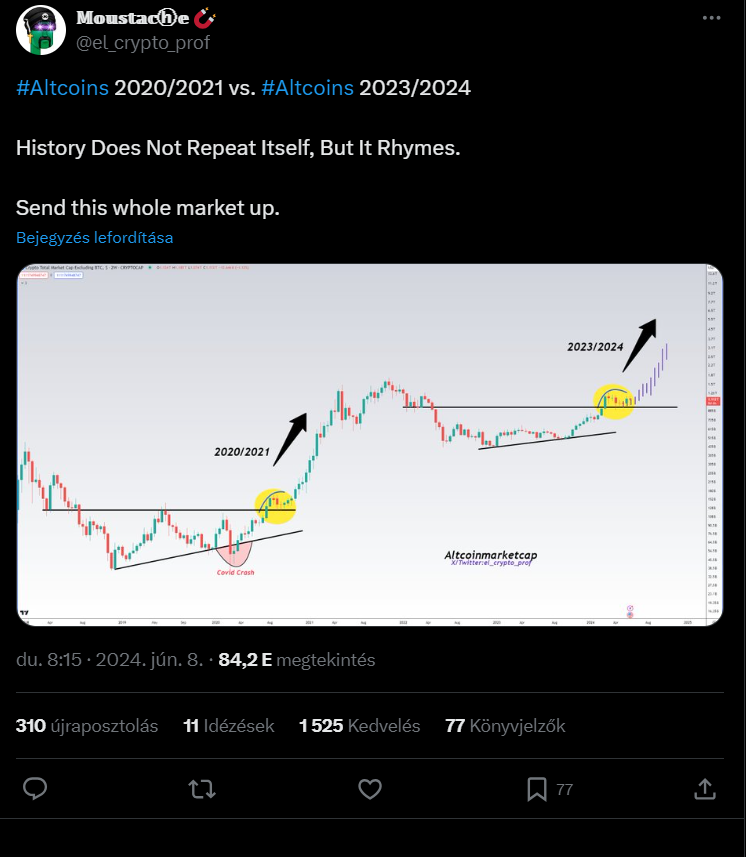View the 310 újraposztolás list

[x=87, y=726]
